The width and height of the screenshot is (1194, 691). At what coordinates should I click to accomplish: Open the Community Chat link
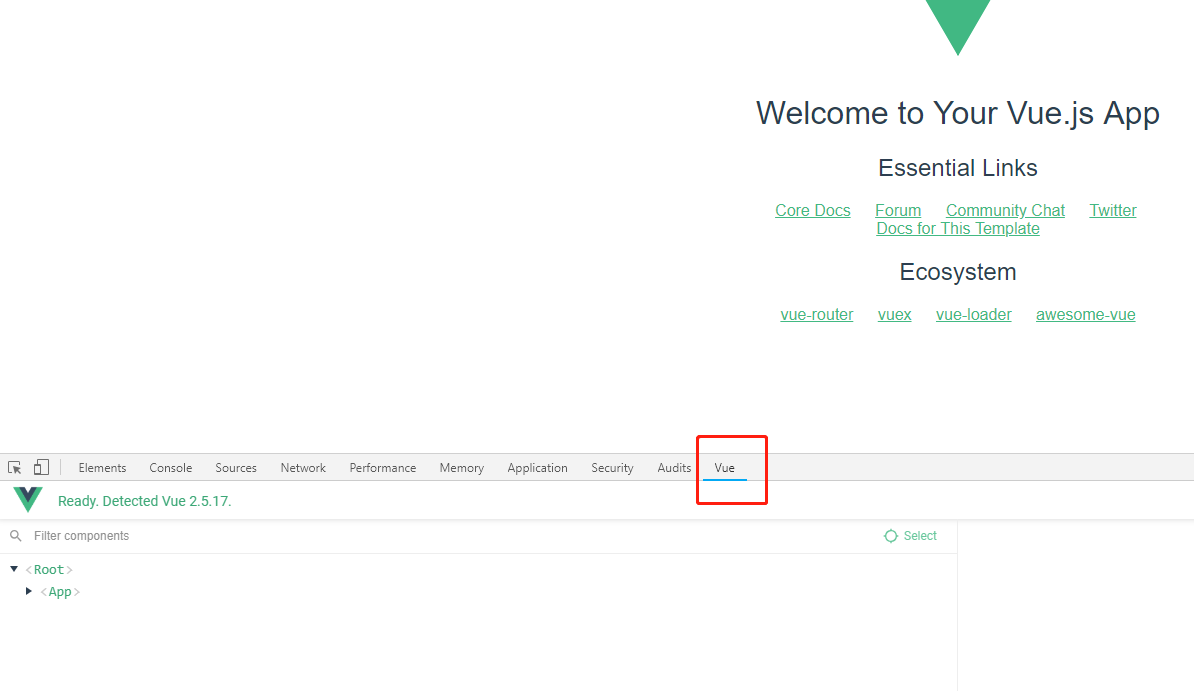[1005, 210]
